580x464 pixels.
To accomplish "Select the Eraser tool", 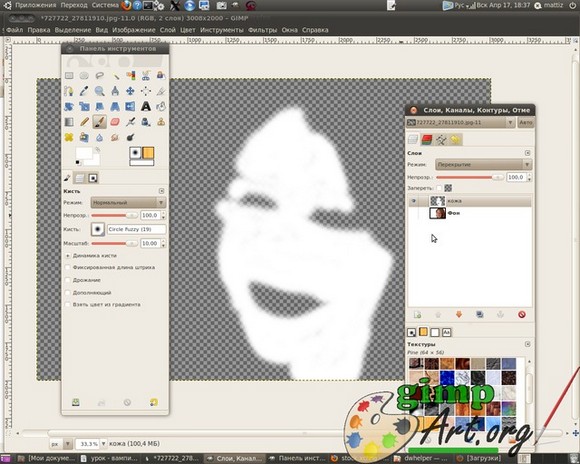I will (x=115, y=122).
